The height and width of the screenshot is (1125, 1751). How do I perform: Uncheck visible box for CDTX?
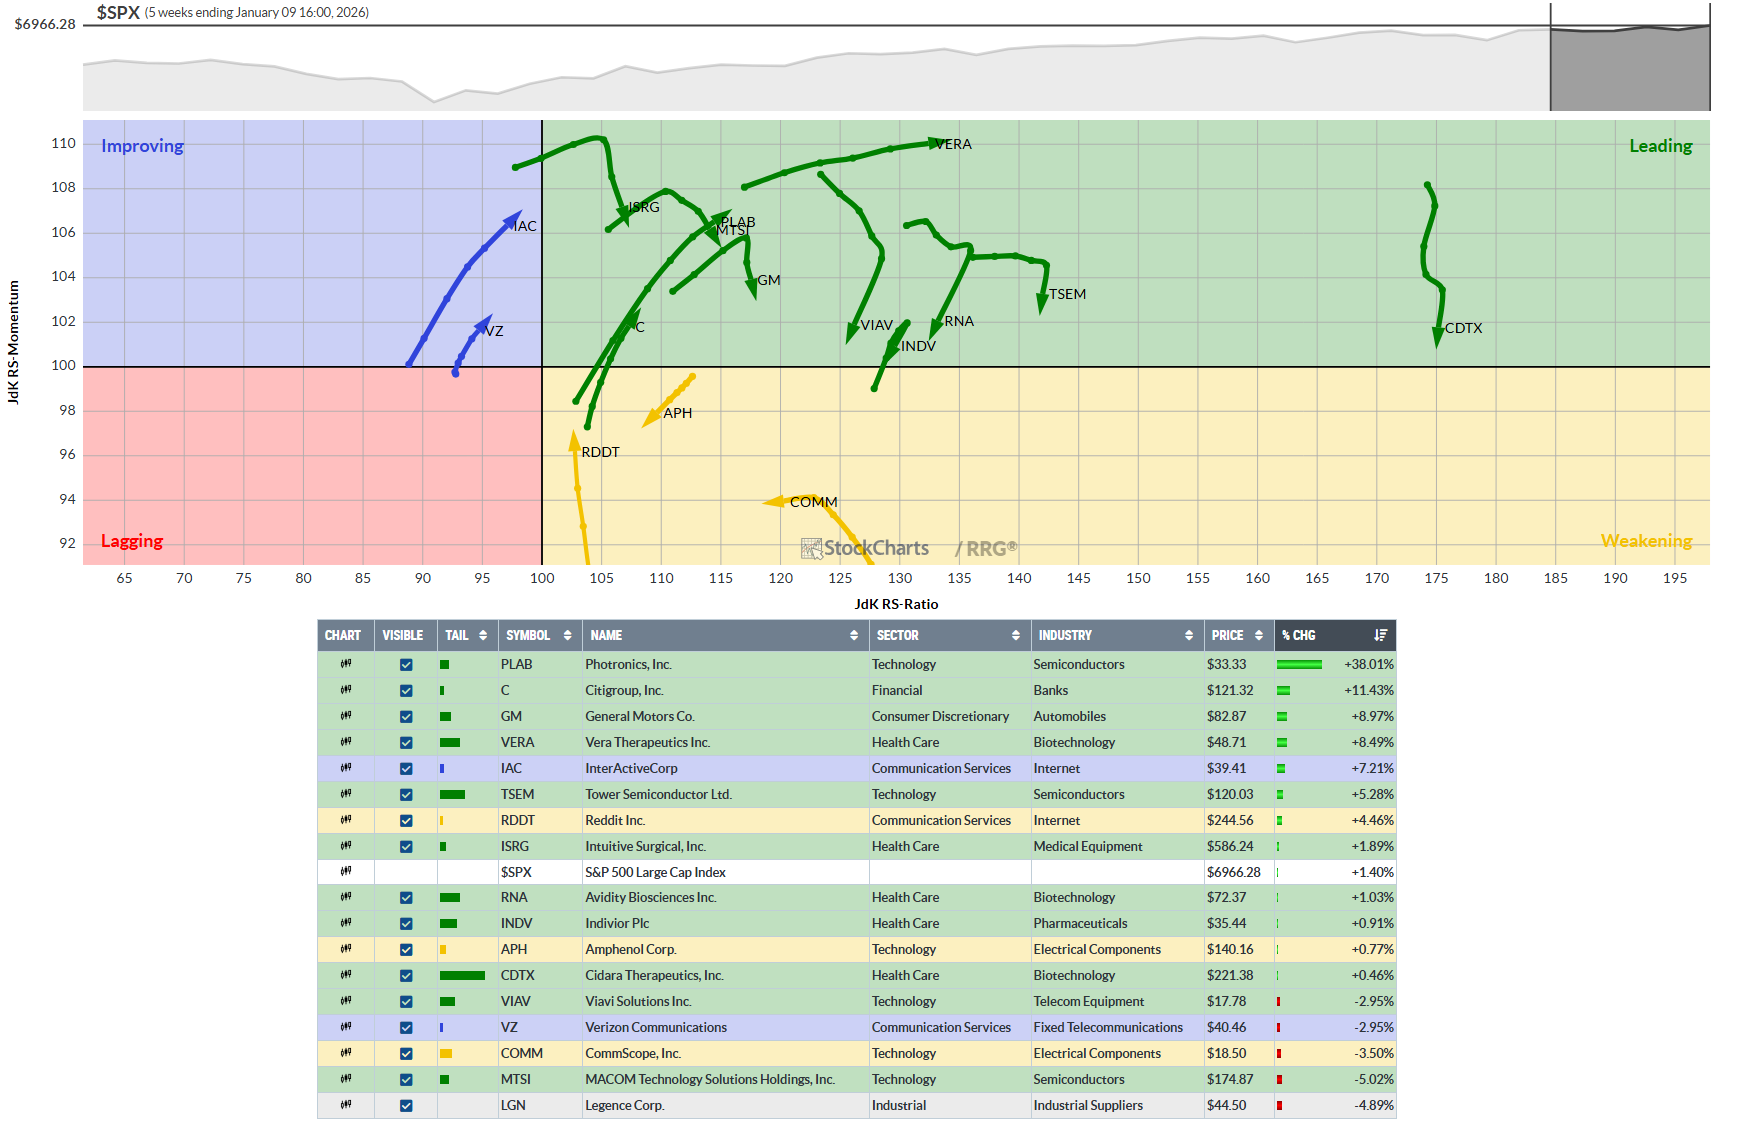(x=406, y=975)
